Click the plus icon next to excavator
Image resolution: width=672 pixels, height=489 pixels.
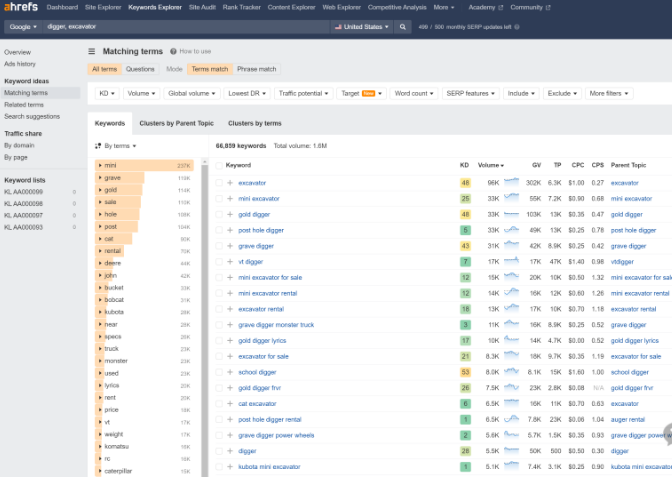pos(230,183)
